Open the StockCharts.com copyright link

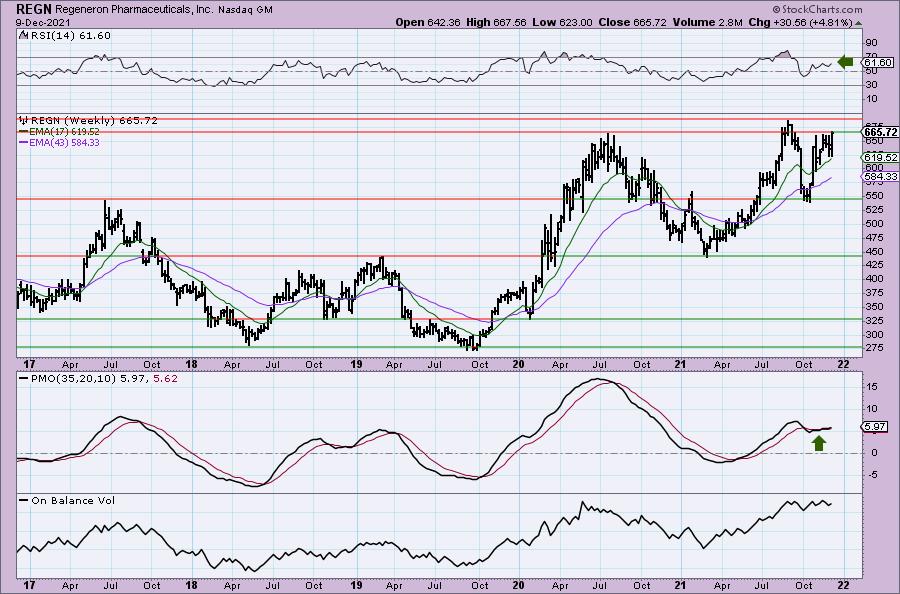[817, 9]
